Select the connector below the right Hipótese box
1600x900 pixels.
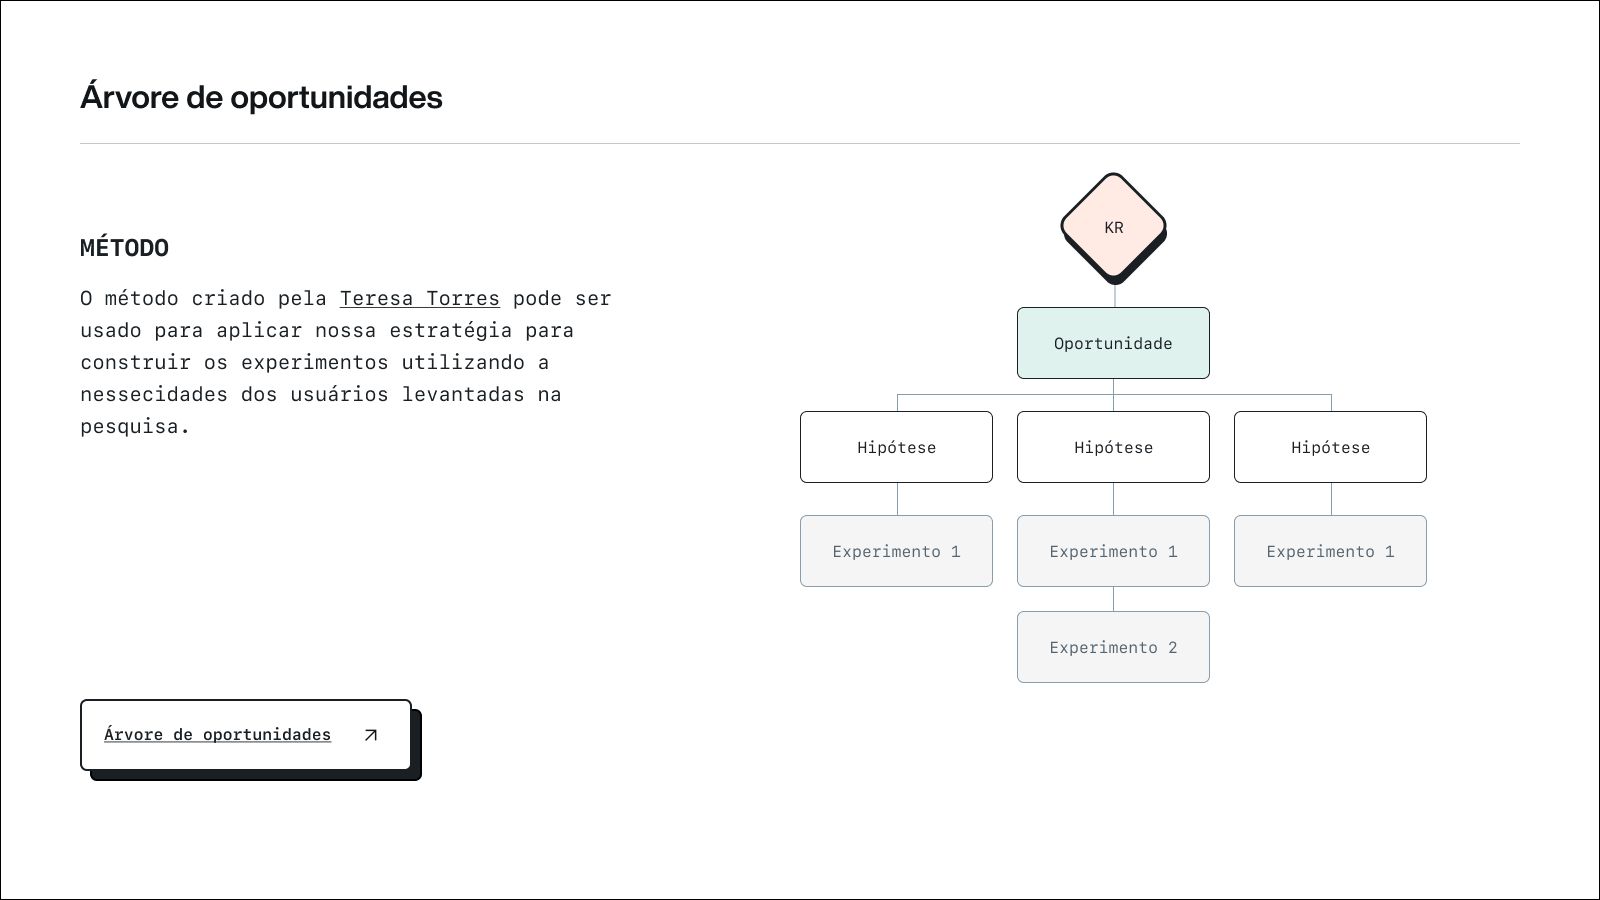[x=1331, y=499]
